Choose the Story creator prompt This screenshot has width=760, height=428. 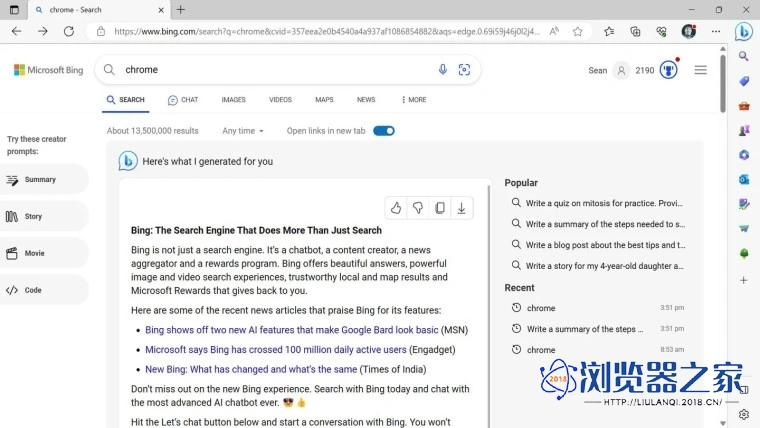click(44, 216)
